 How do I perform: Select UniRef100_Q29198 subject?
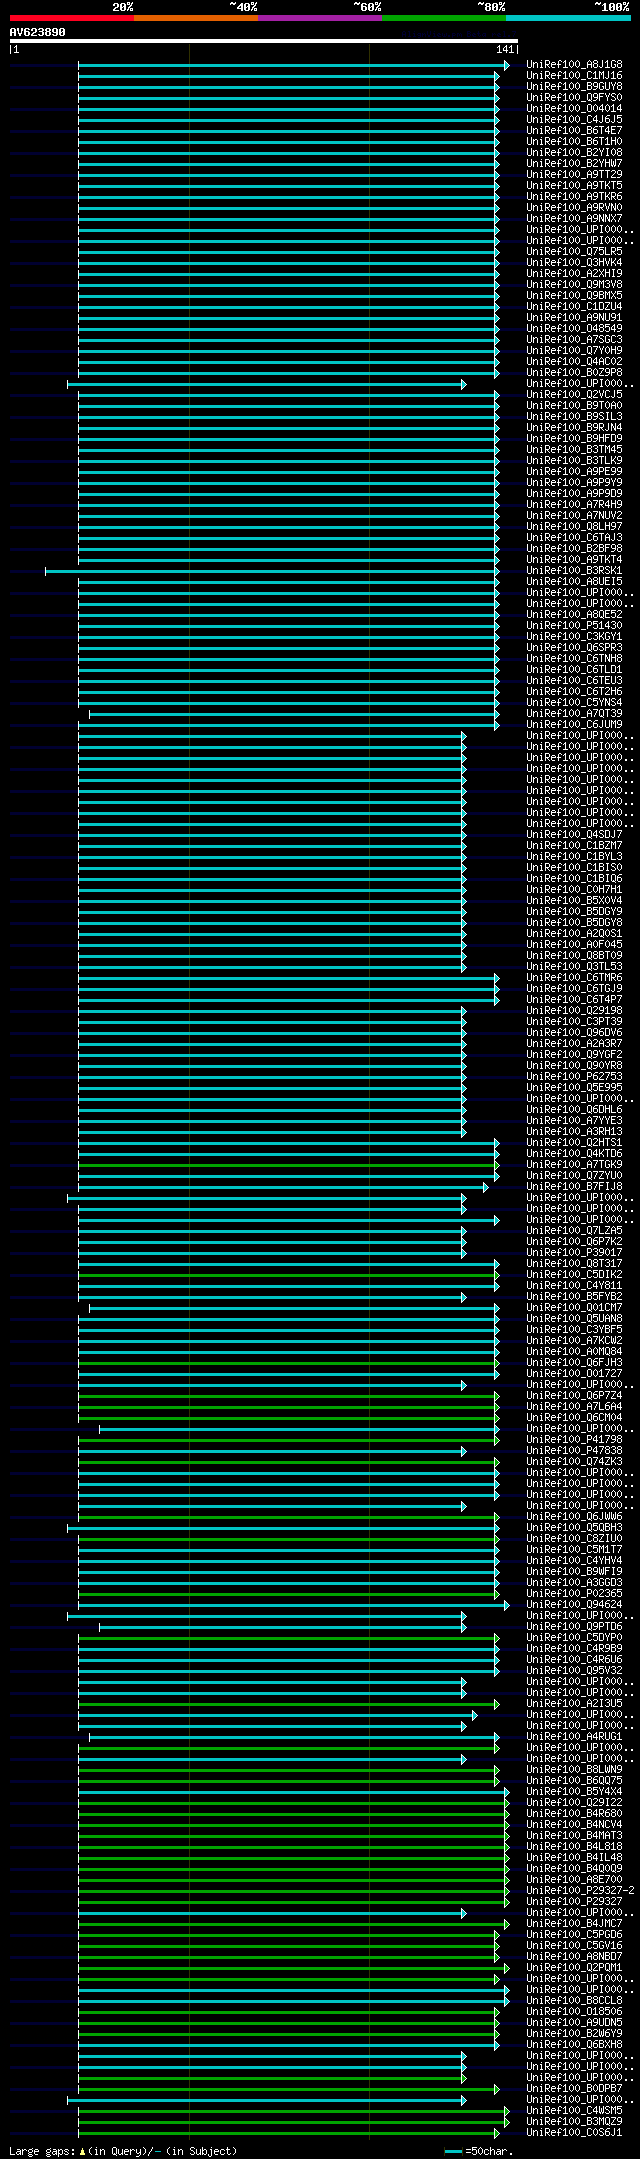574,1011
